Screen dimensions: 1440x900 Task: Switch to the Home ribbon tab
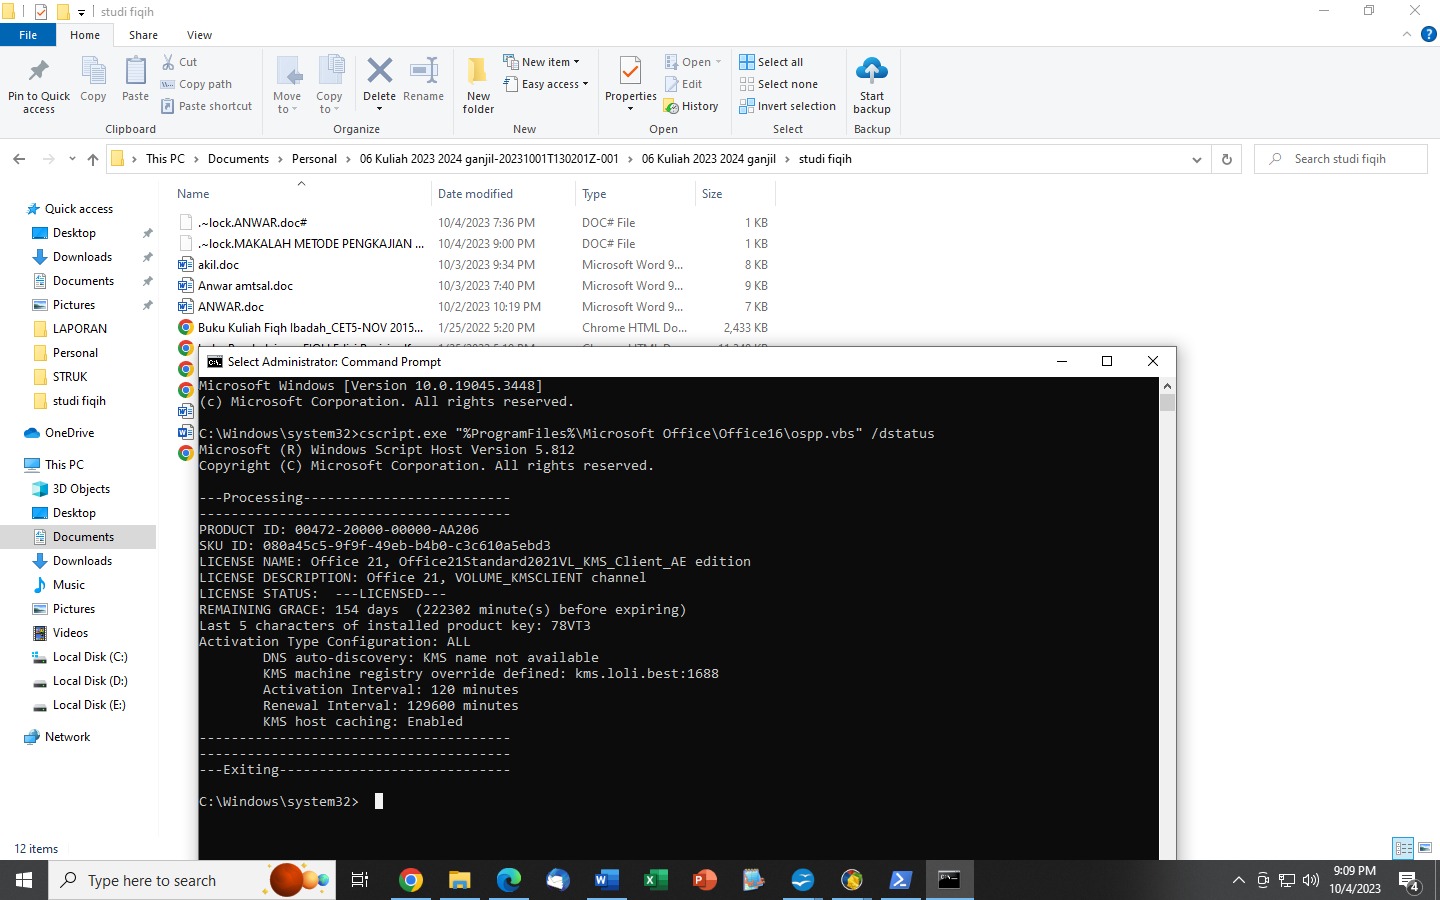point(85,35)
